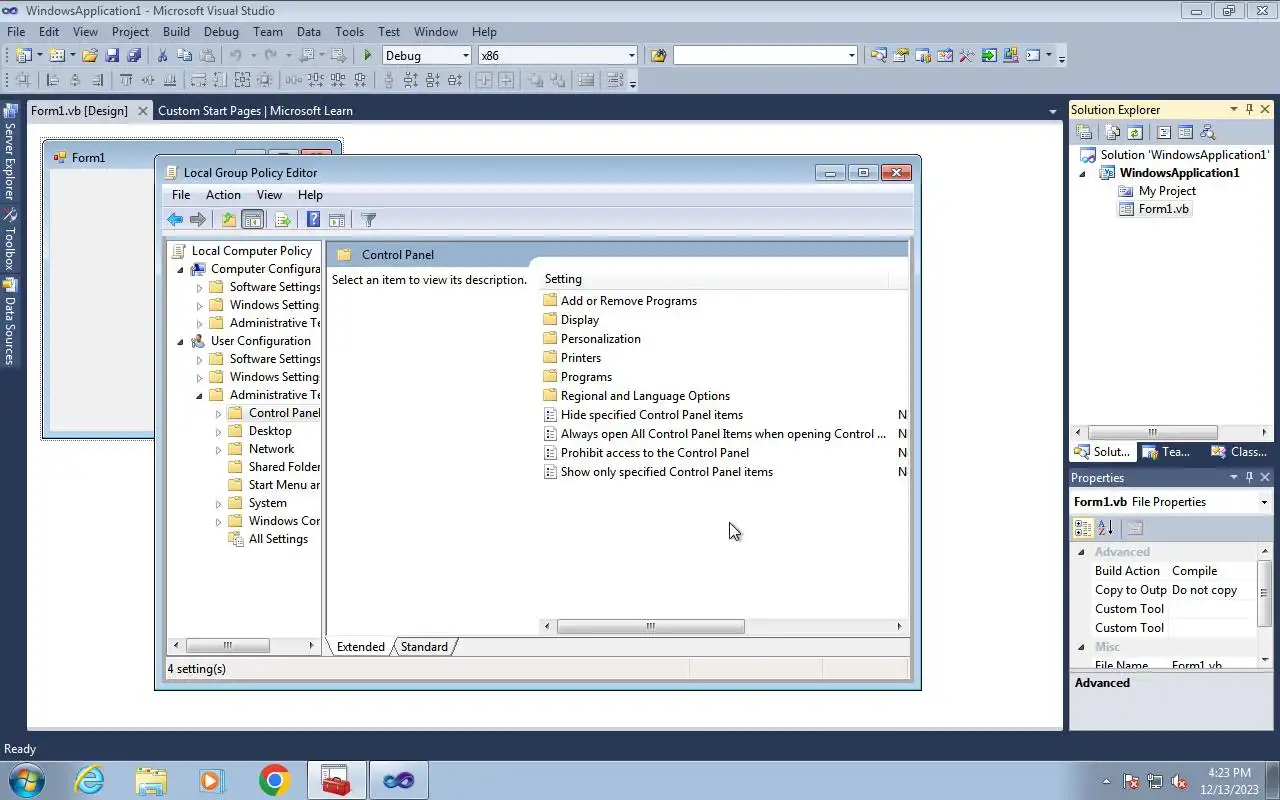The height and width of the screenshot is (800, 1280).
Task: Open View menu in Group Policy Editor
Action: click(269, 195)
